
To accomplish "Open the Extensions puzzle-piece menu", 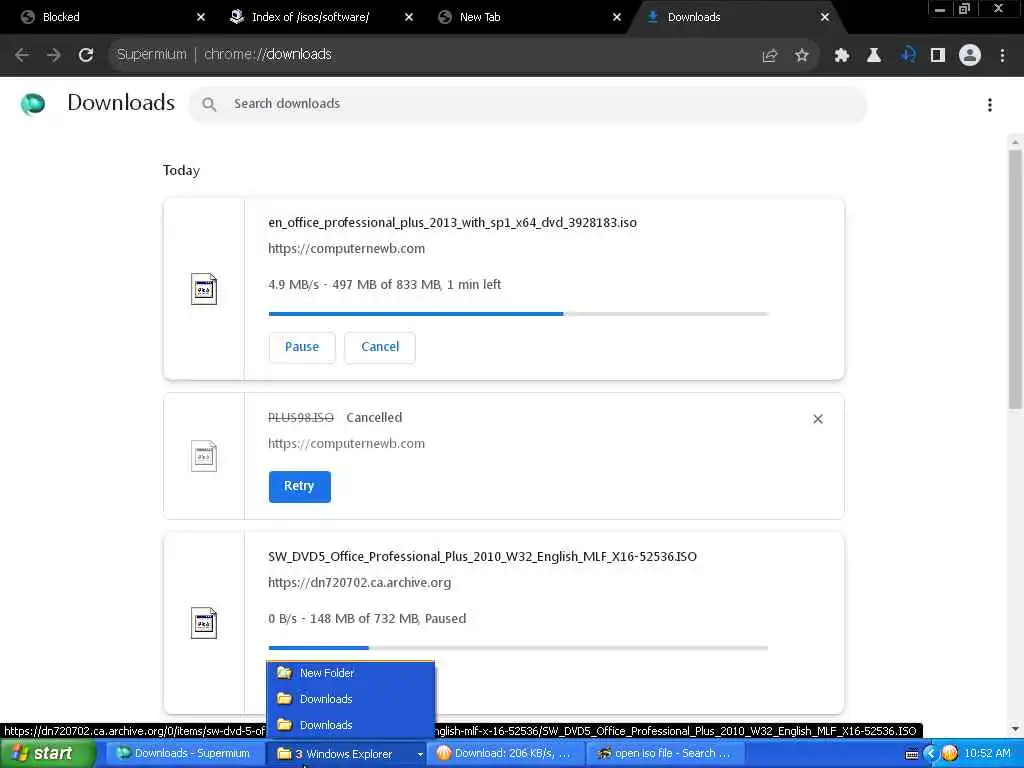I will [842, 56].
